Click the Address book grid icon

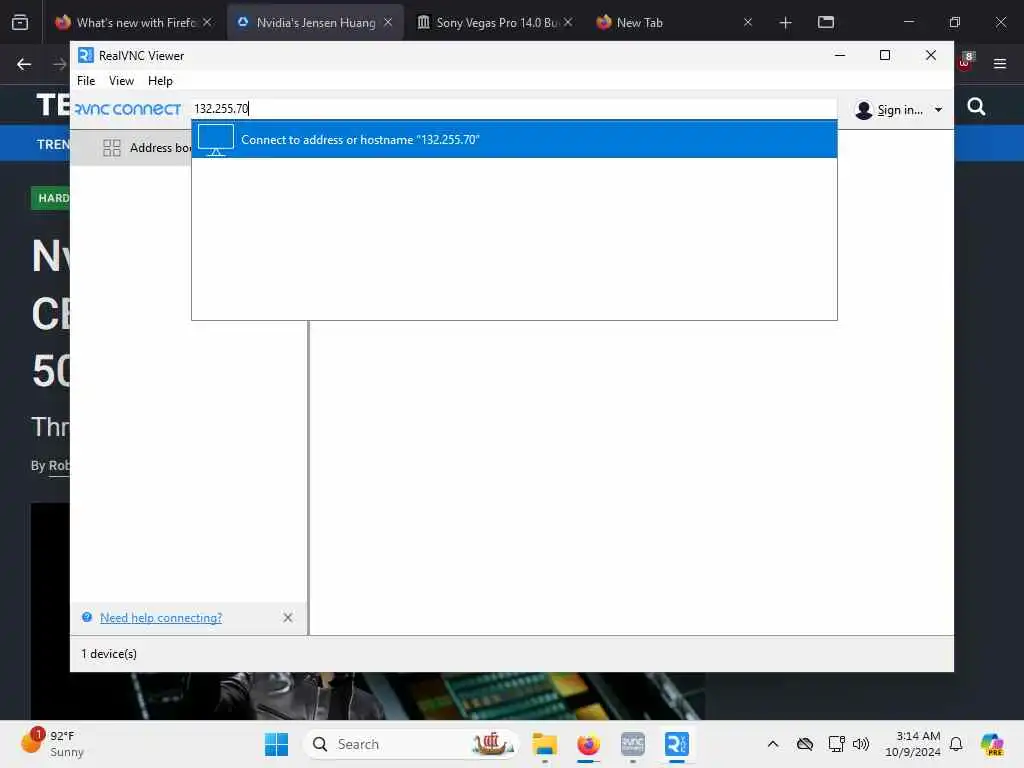pos(112,148)
